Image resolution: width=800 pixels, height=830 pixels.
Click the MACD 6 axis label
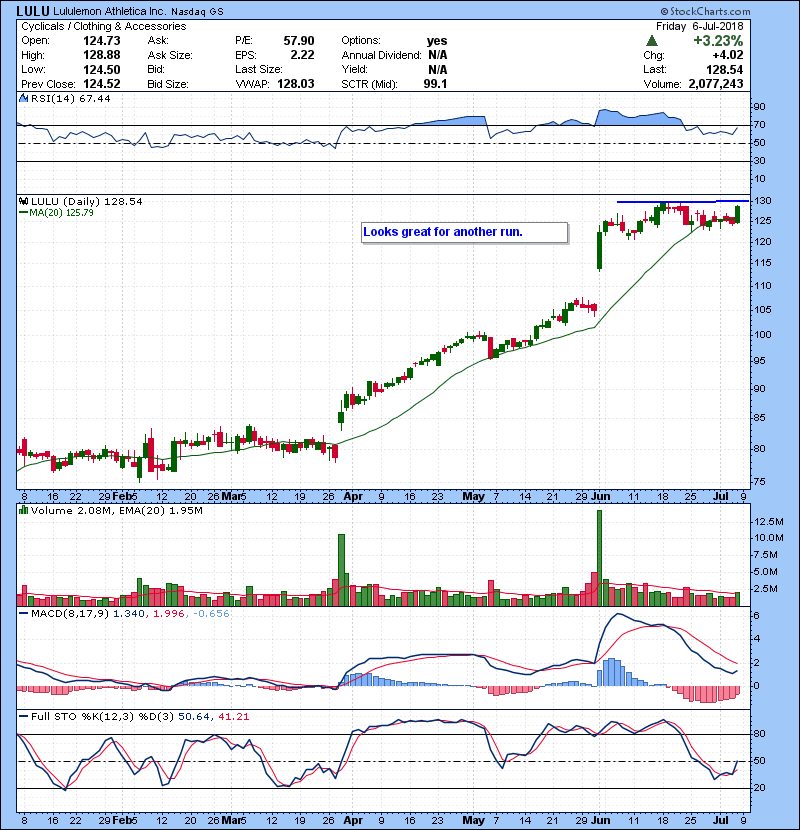(757, 616)
